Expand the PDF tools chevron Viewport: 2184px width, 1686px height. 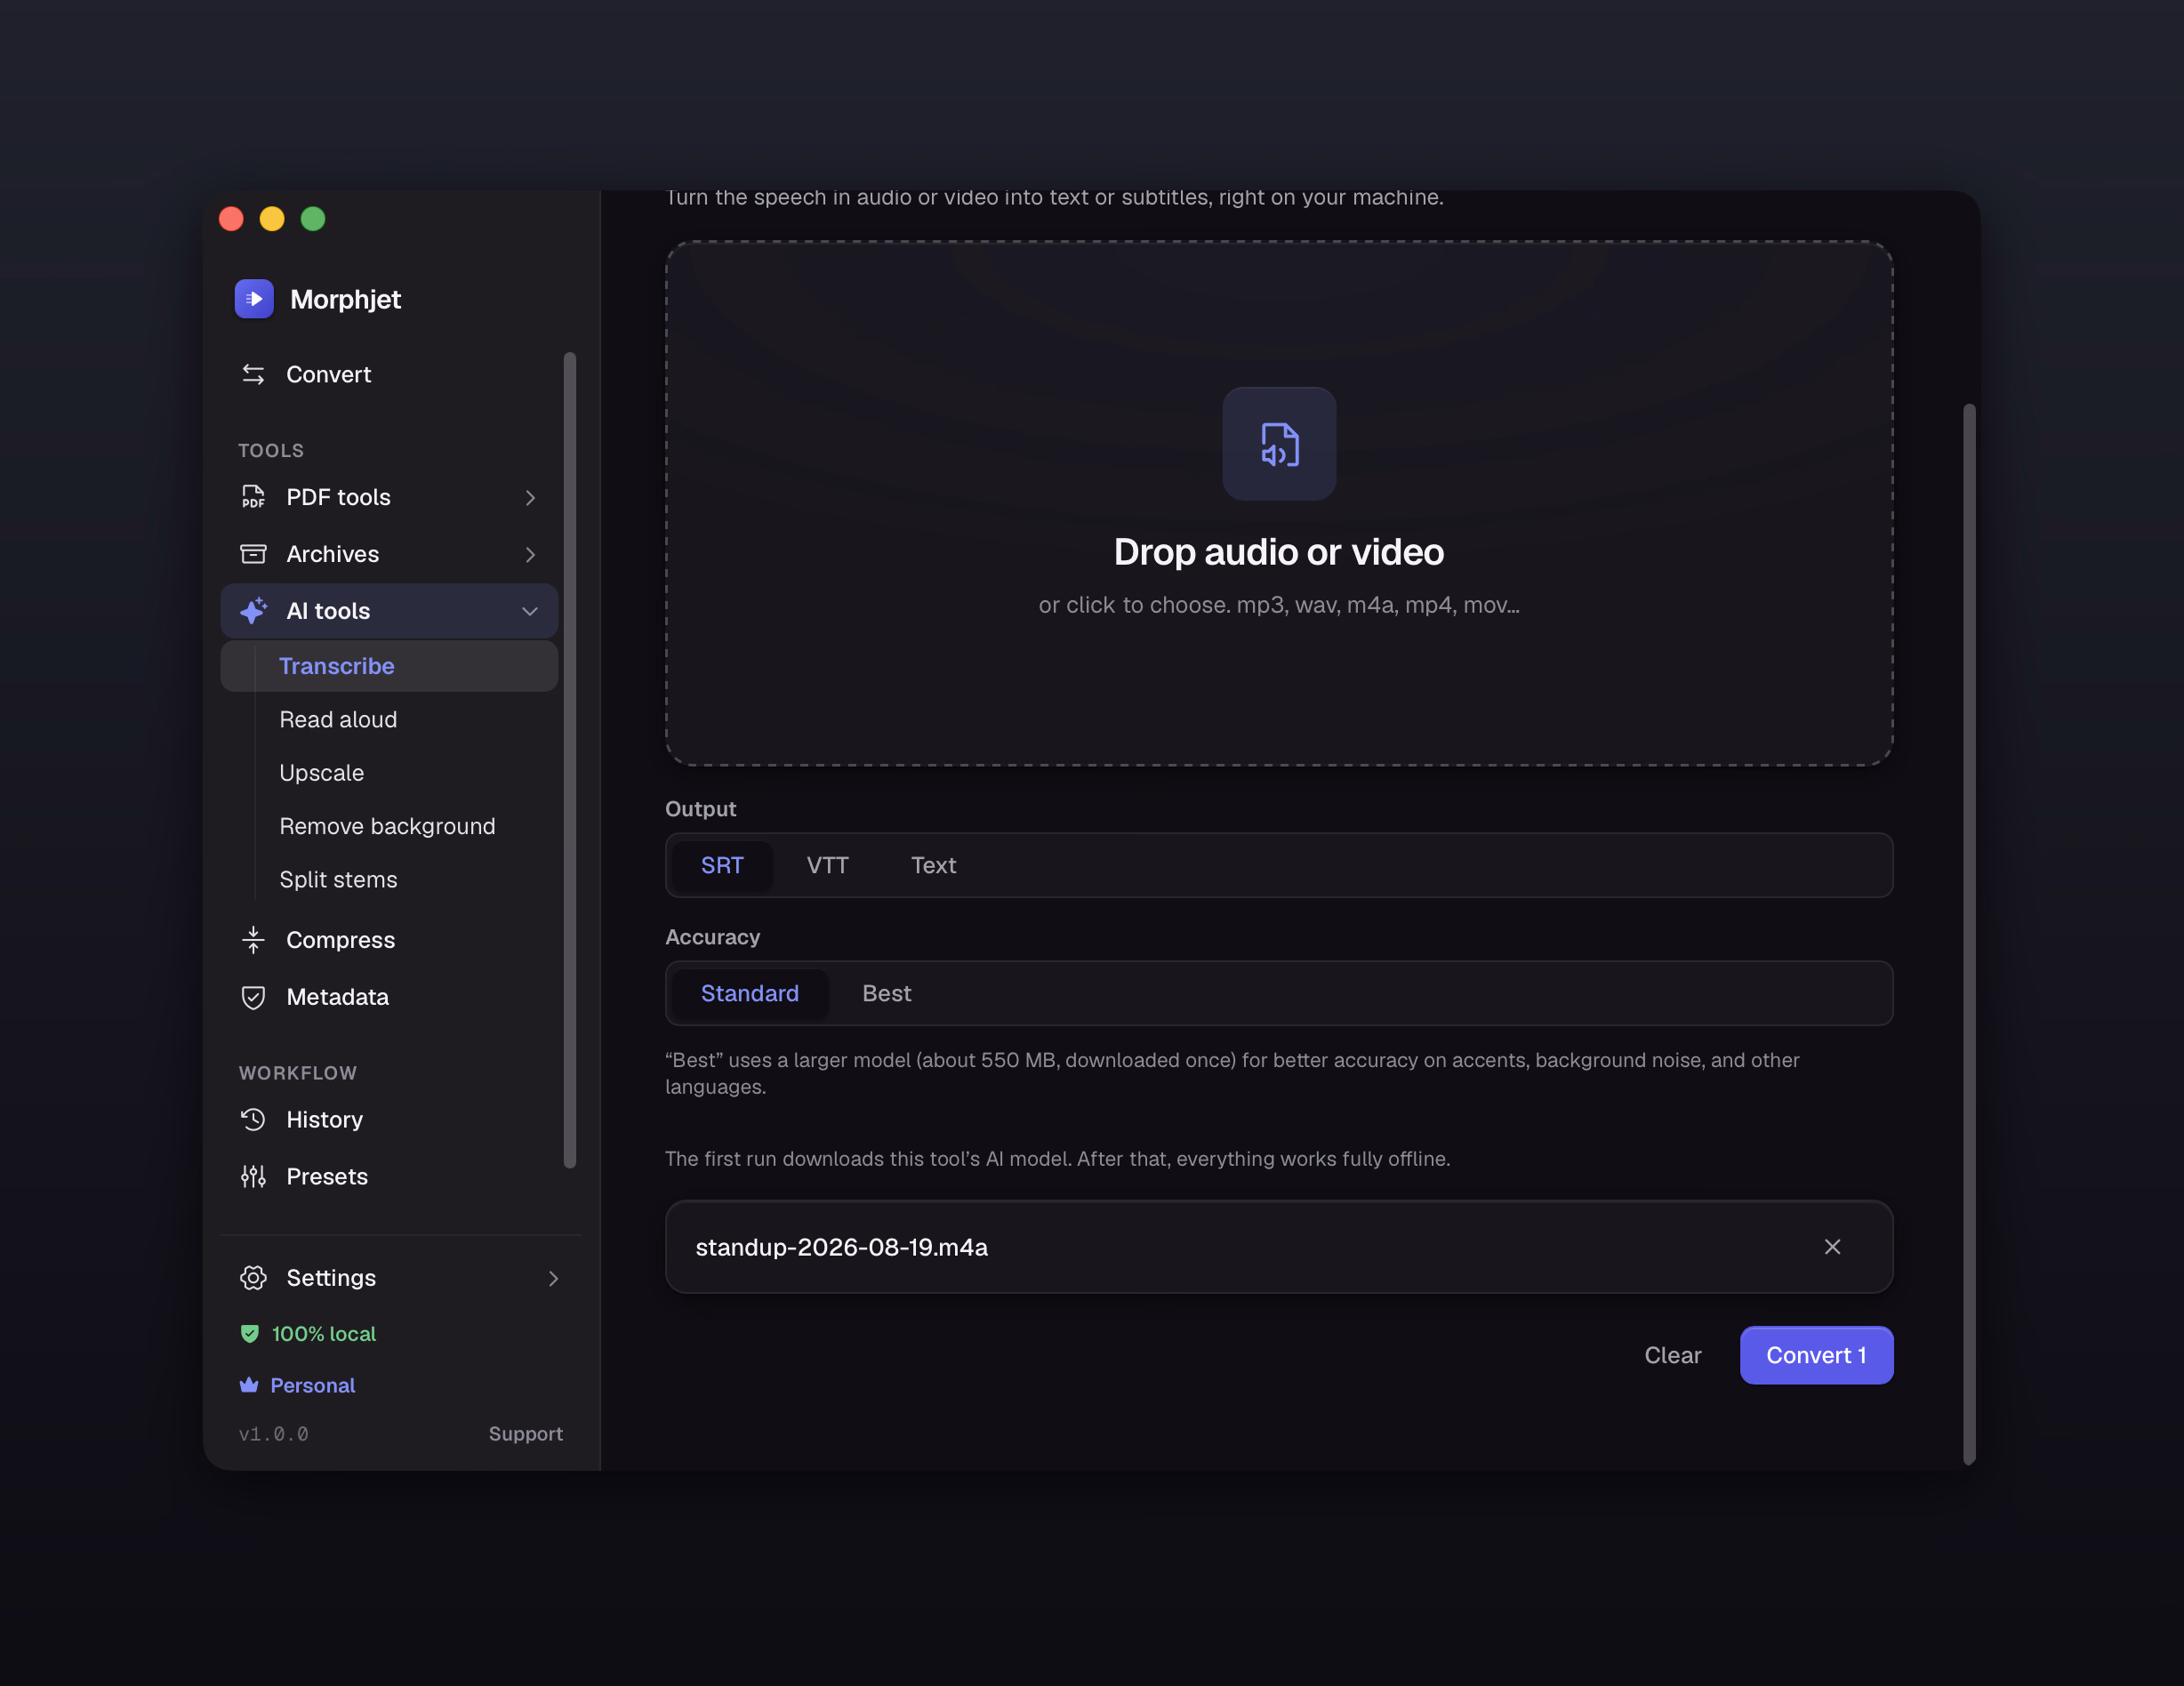pyautogui.click(x=530, y=498)
